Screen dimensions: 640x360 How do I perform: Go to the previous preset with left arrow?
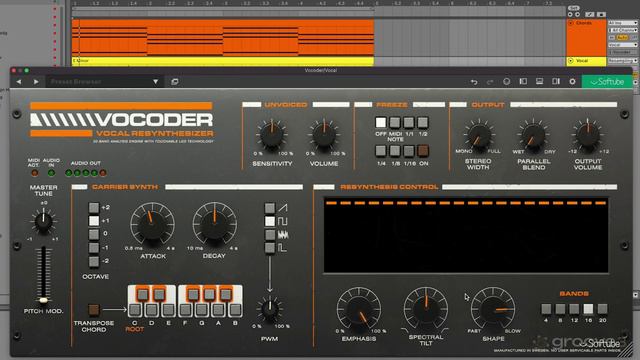[19, 82]
